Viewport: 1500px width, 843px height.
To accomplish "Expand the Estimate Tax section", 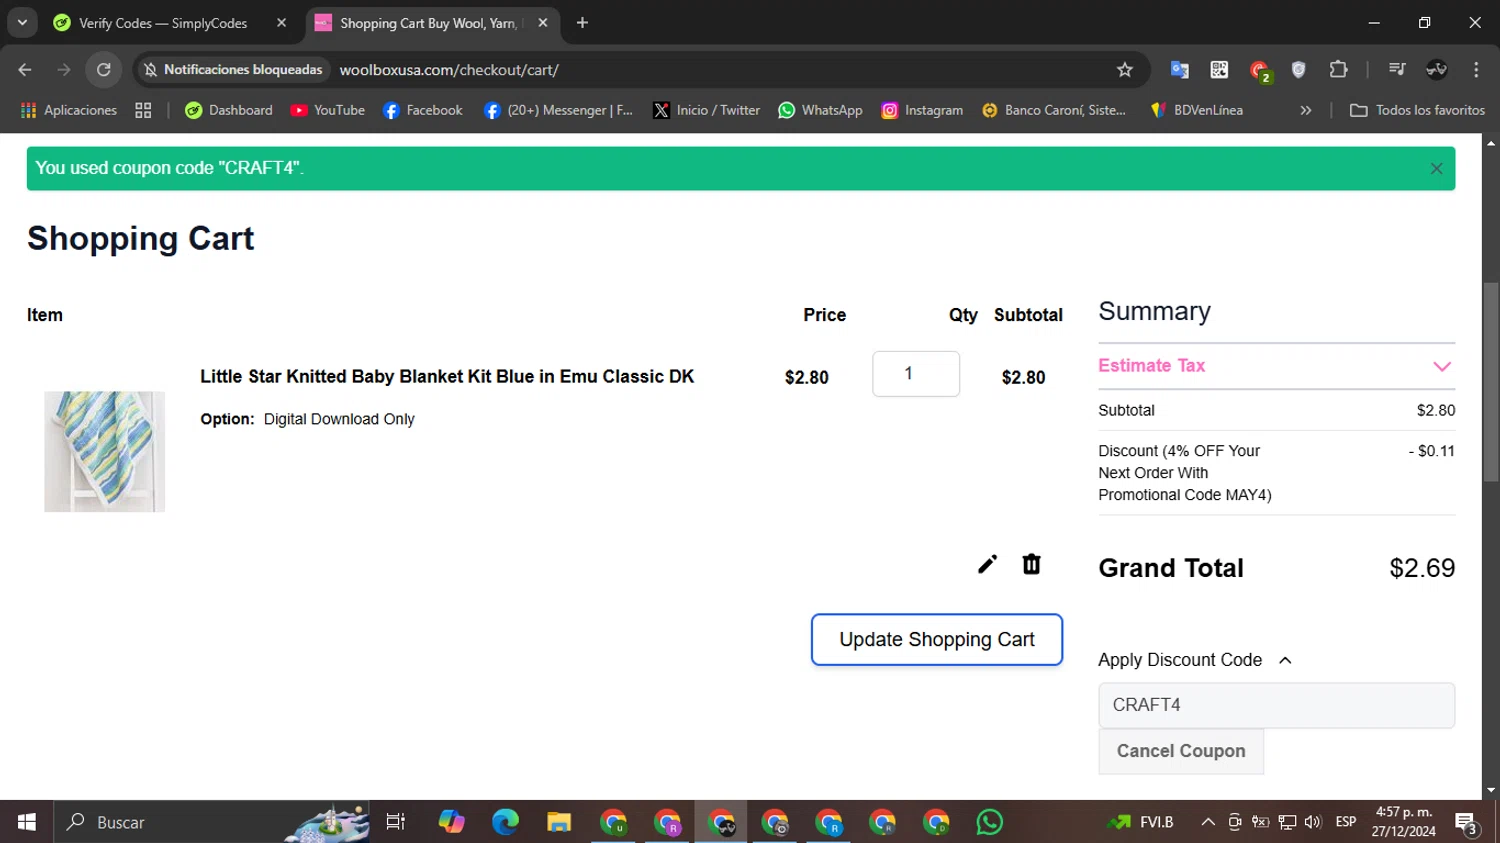I will tap(1276, 366).
